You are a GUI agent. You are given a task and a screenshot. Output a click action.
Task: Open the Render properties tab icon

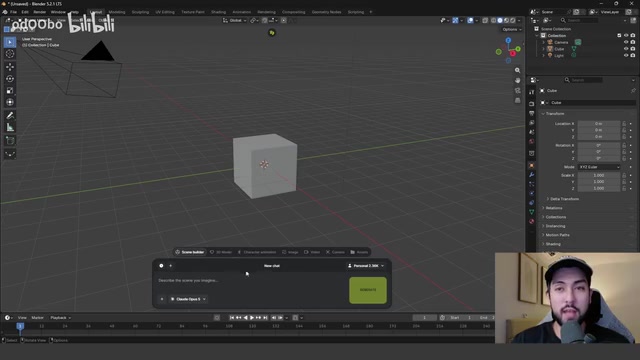[531, 104]
